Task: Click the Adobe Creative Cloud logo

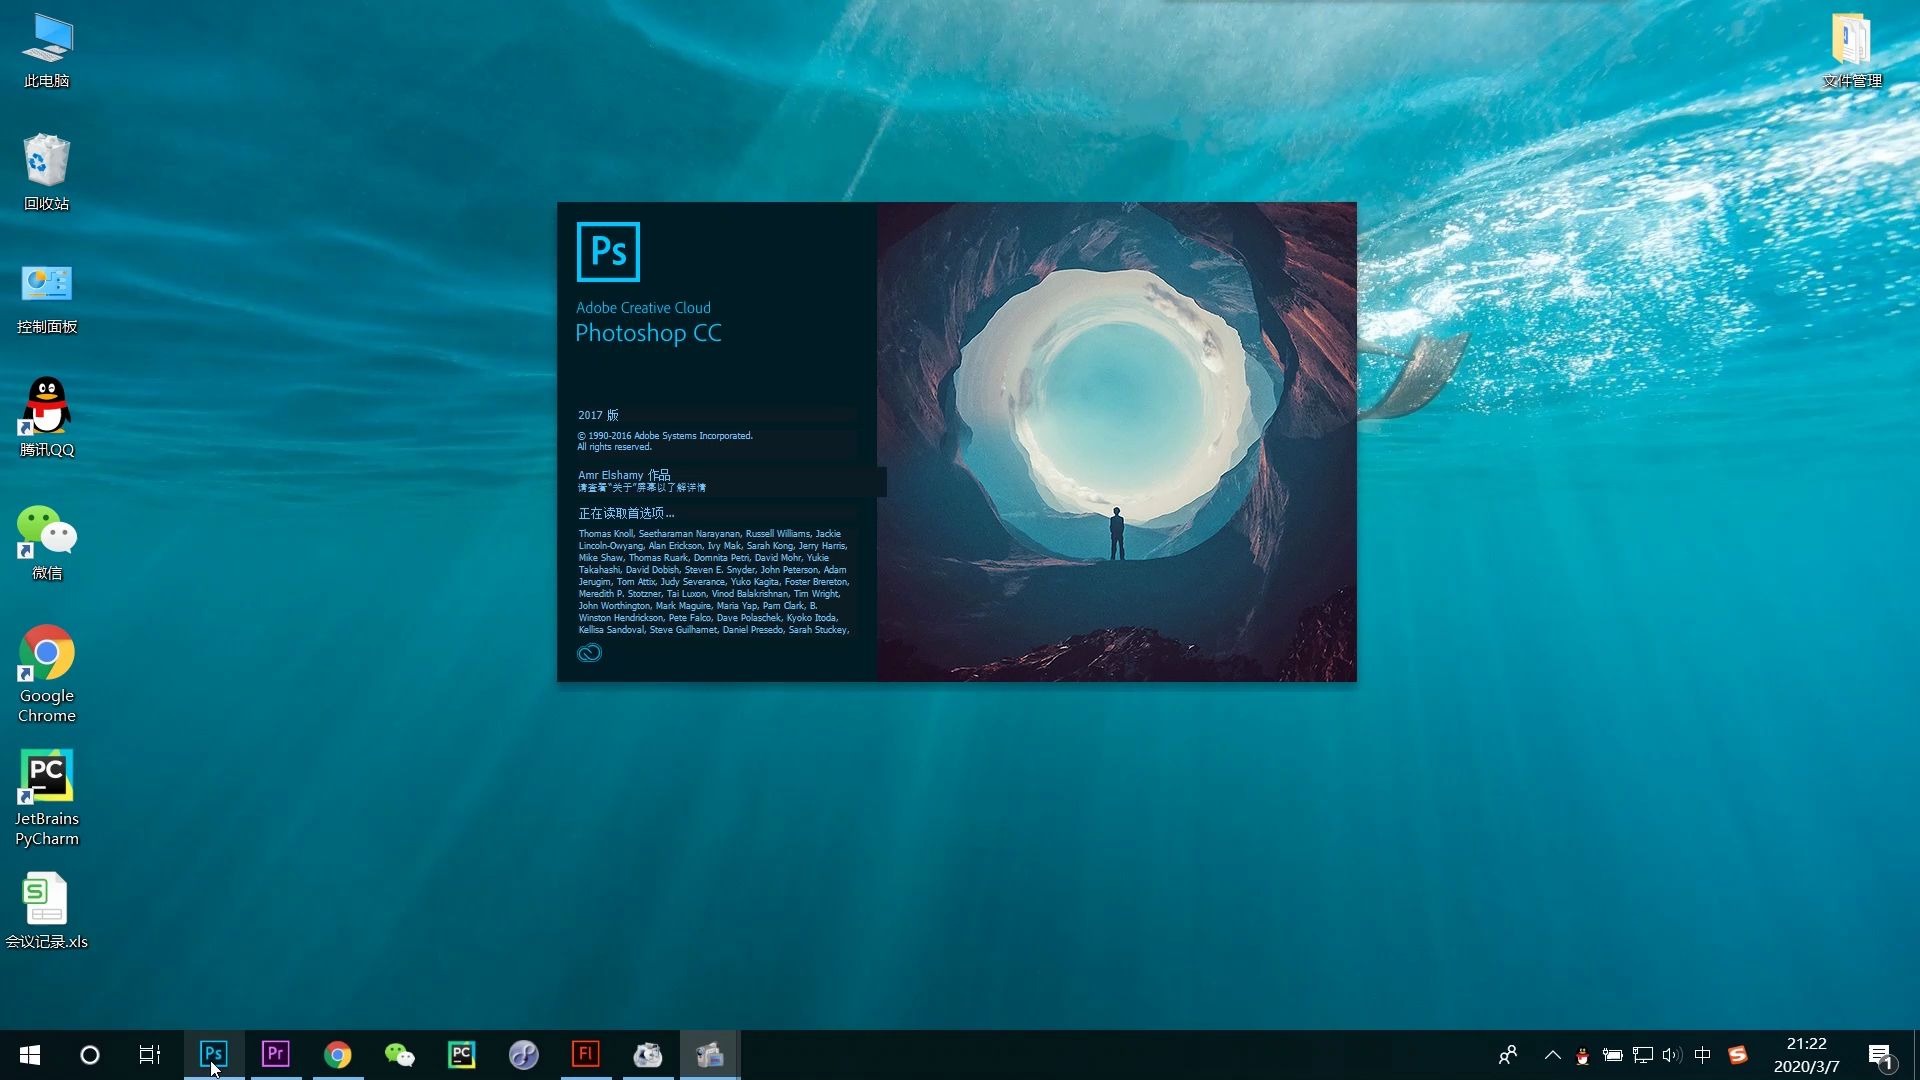Action: [589, 653]
